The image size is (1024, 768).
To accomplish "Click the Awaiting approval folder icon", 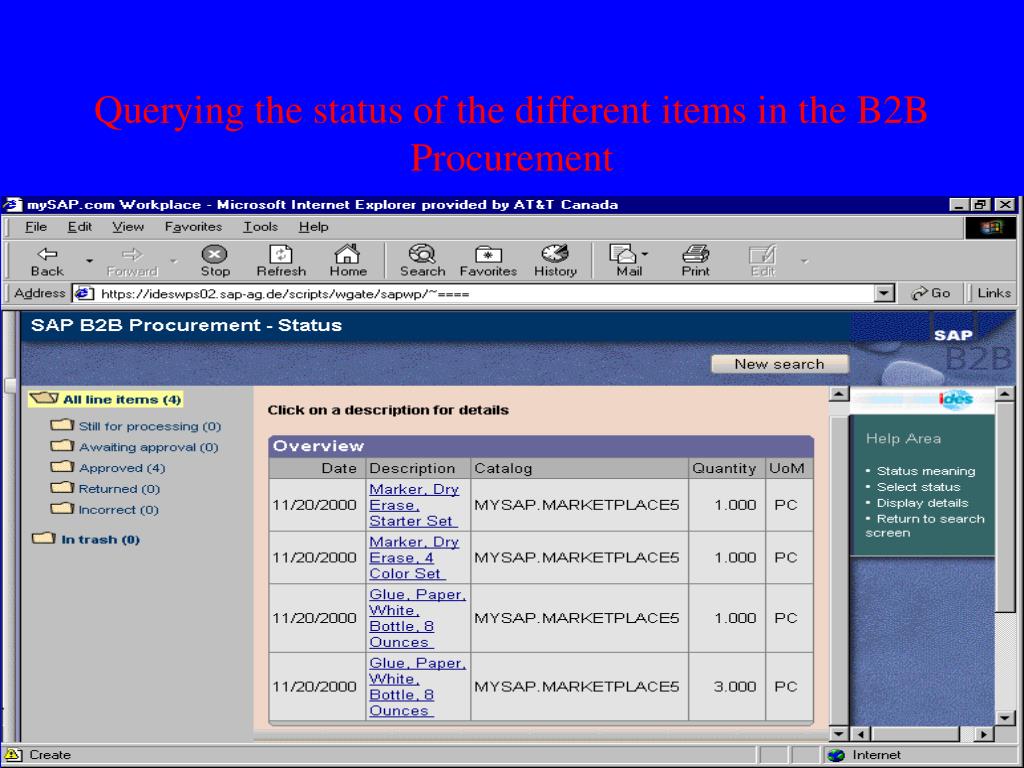I will [x=62, y=446].
